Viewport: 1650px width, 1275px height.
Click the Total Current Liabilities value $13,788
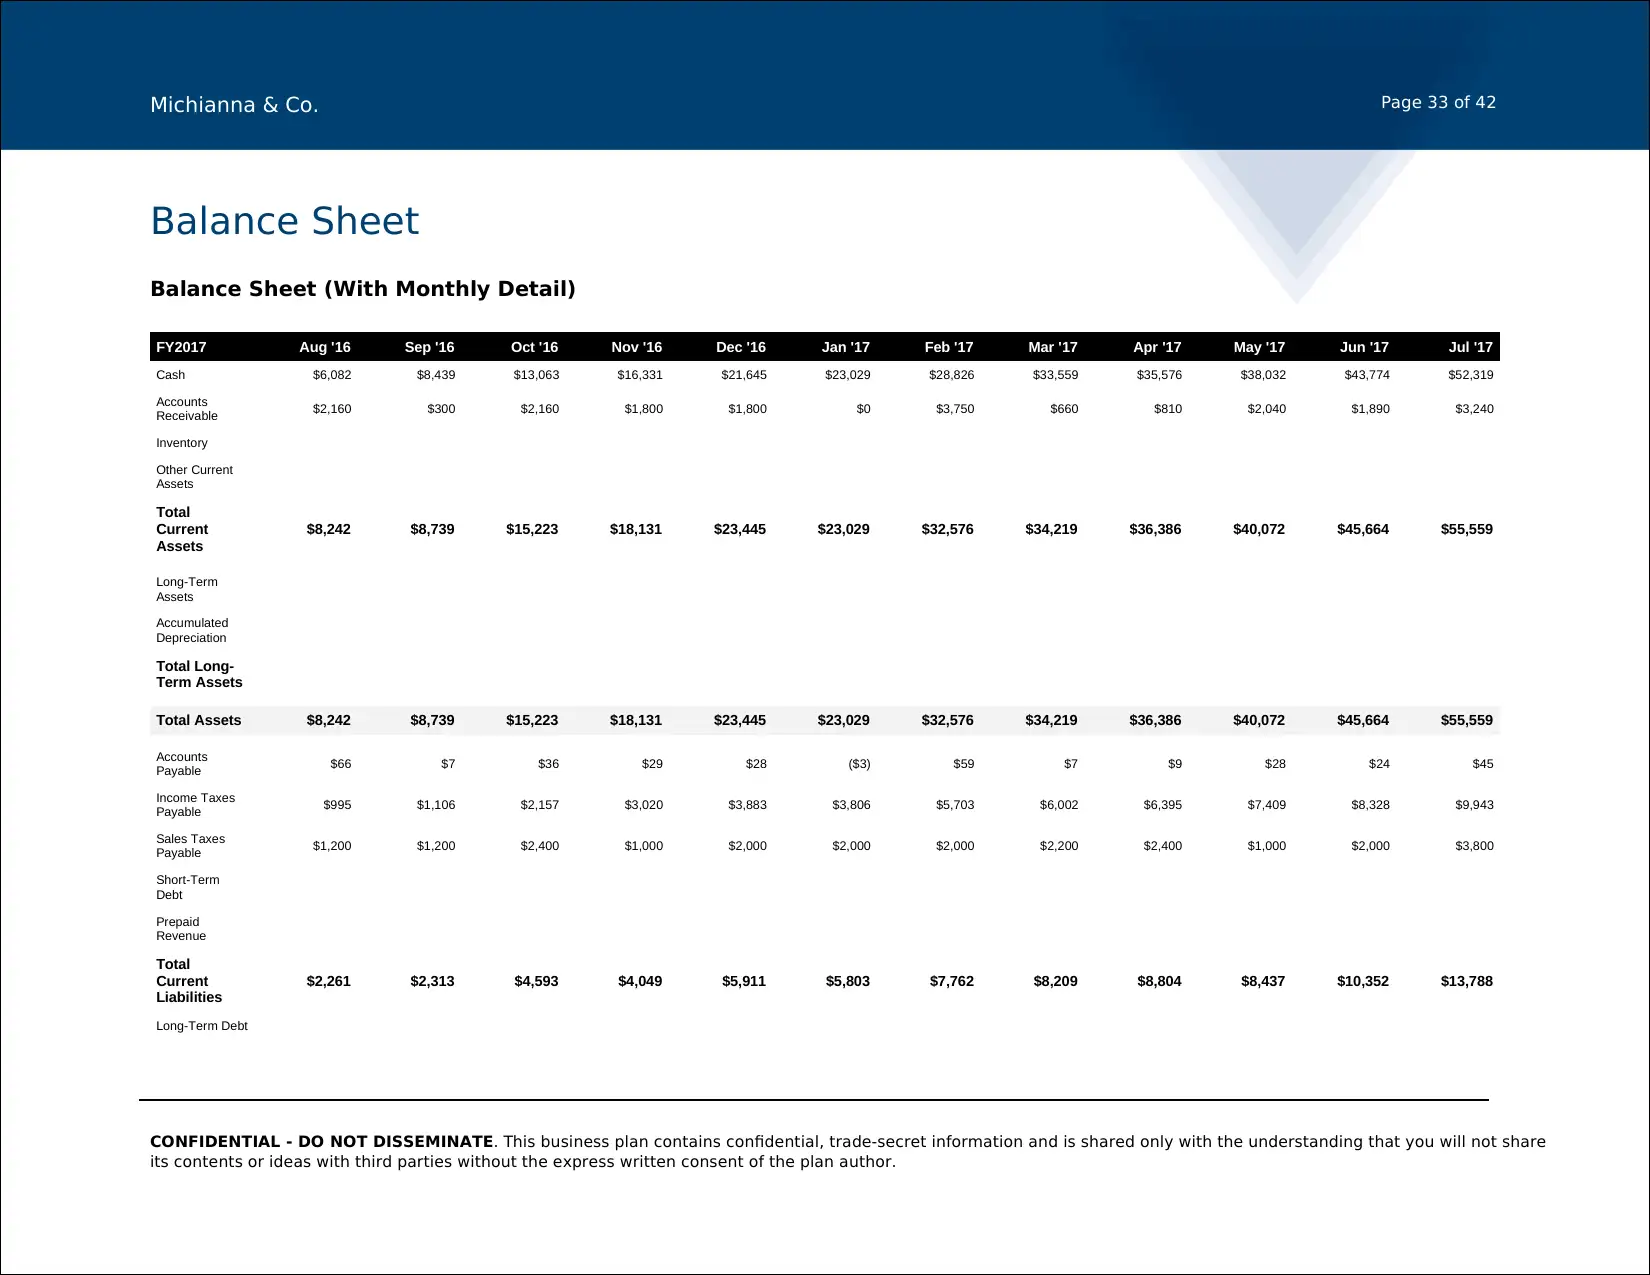coord(1467,981)
